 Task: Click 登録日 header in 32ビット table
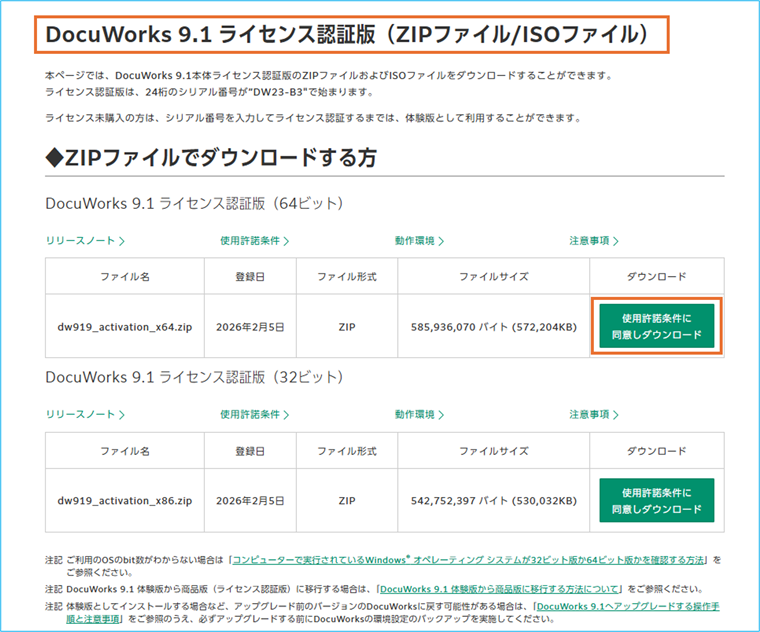point(250,451)
